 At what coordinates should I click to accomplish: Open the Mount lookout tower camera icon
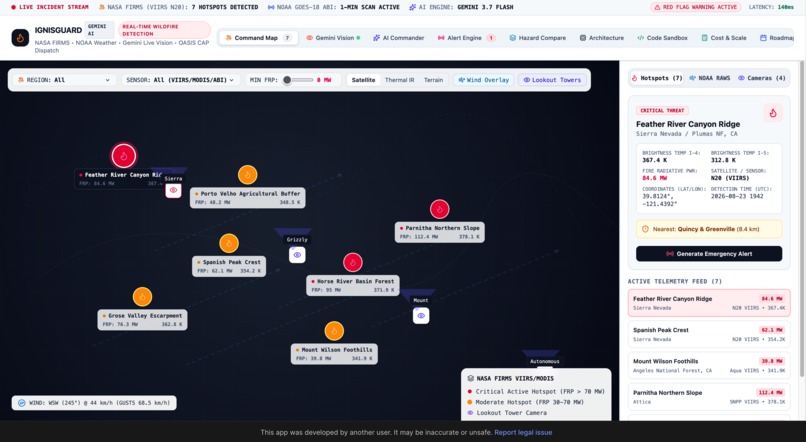tap(421, 316)
